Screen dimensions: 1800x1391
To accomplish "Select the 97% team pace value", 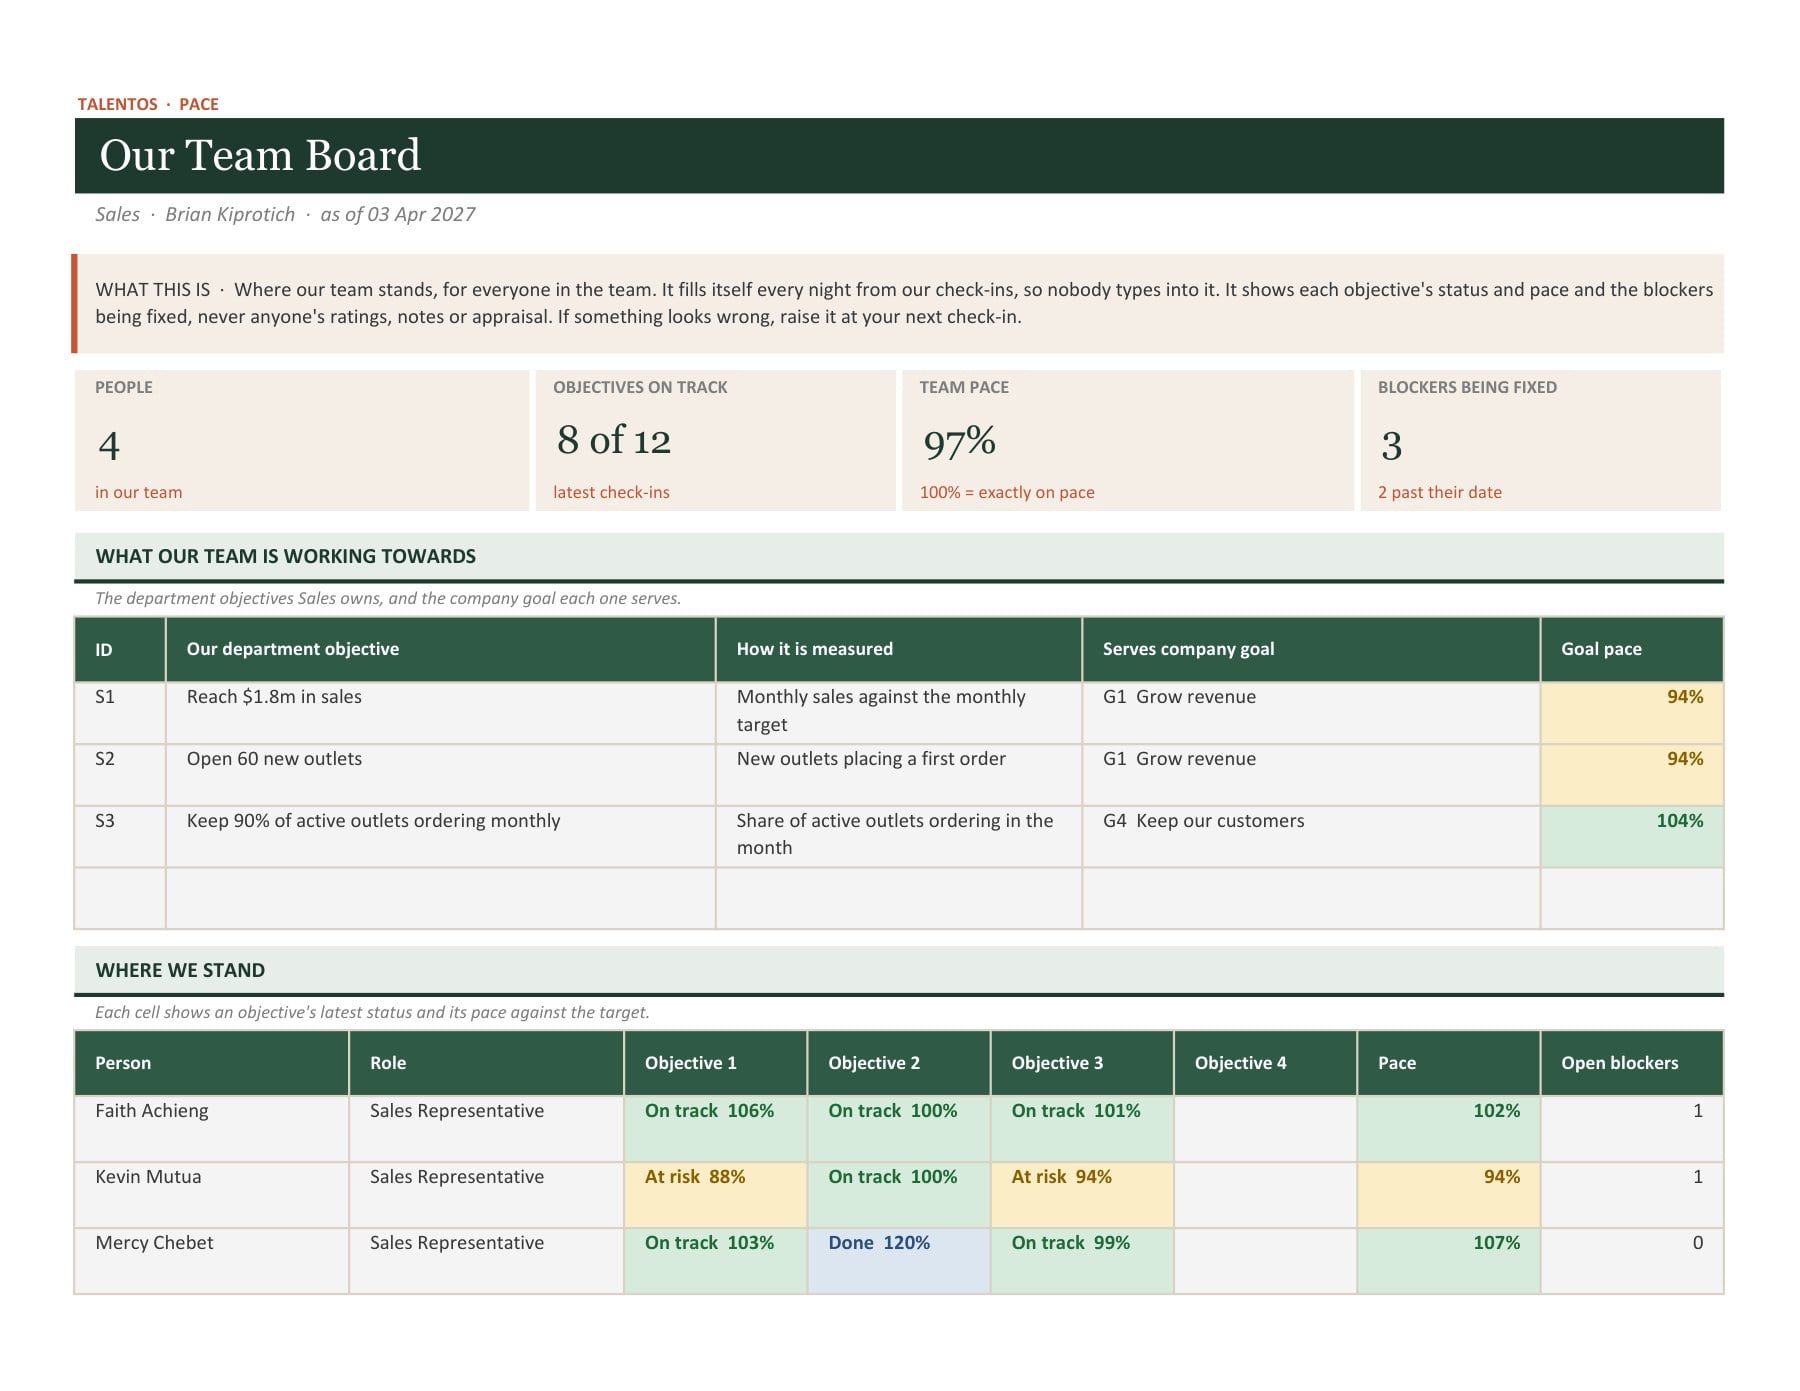I will tap(959, 442).
